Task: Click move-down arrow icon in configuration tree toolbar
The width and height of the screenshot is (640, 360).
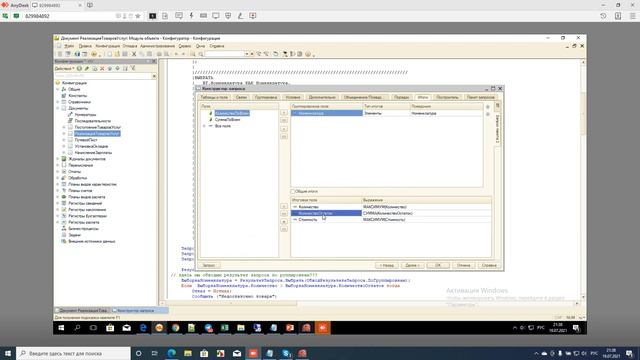Action: 118,68
